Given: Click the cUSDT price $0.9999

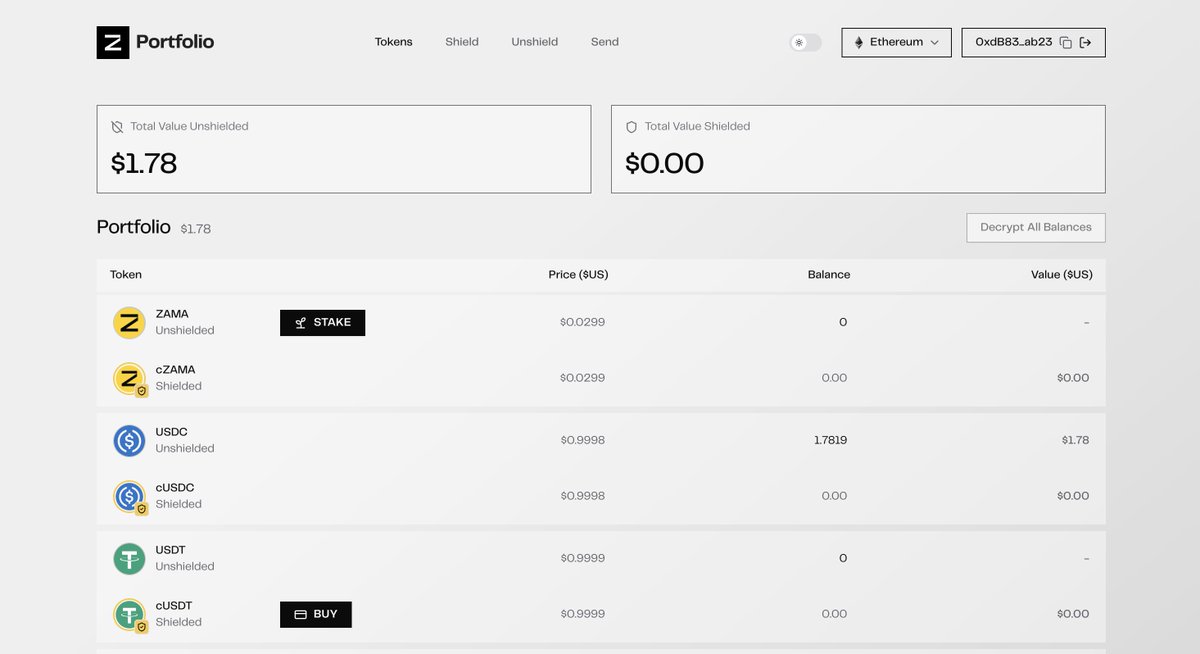Looking at the screenshot, I should click(x=582, y=614).
